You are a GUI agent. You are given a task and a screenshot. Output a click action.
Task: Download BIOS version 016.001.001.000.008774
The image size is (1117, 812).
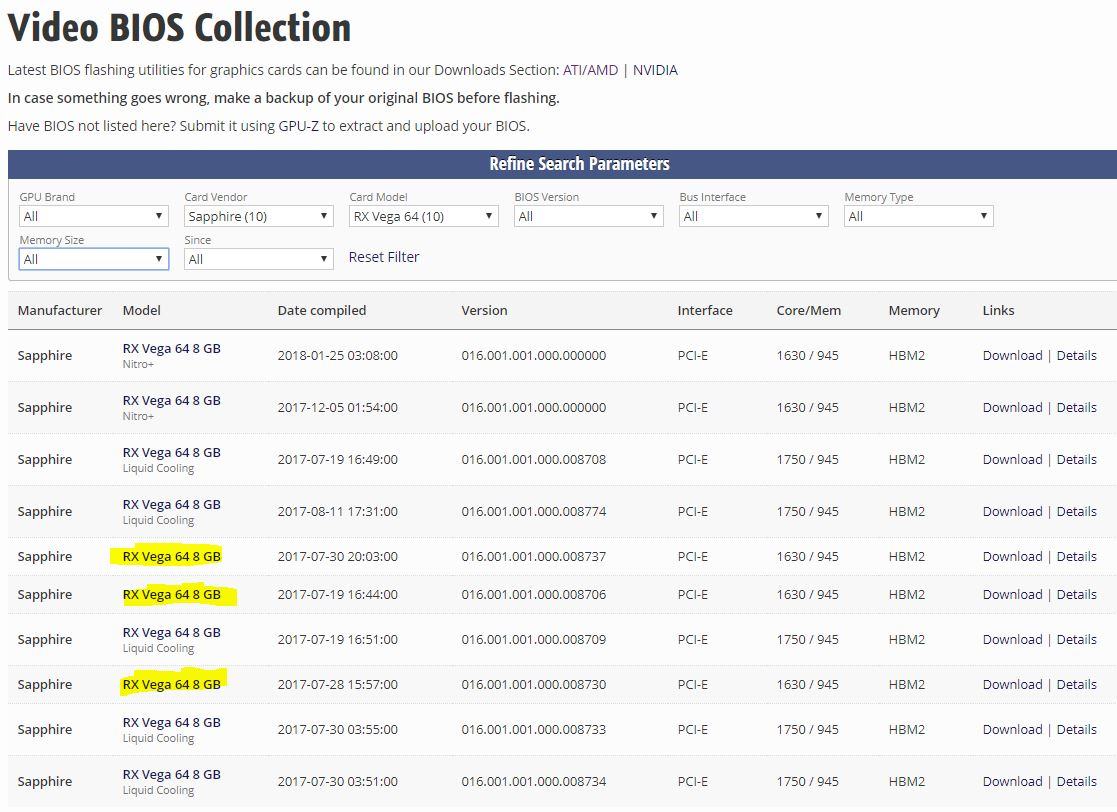coord(1012,511)
